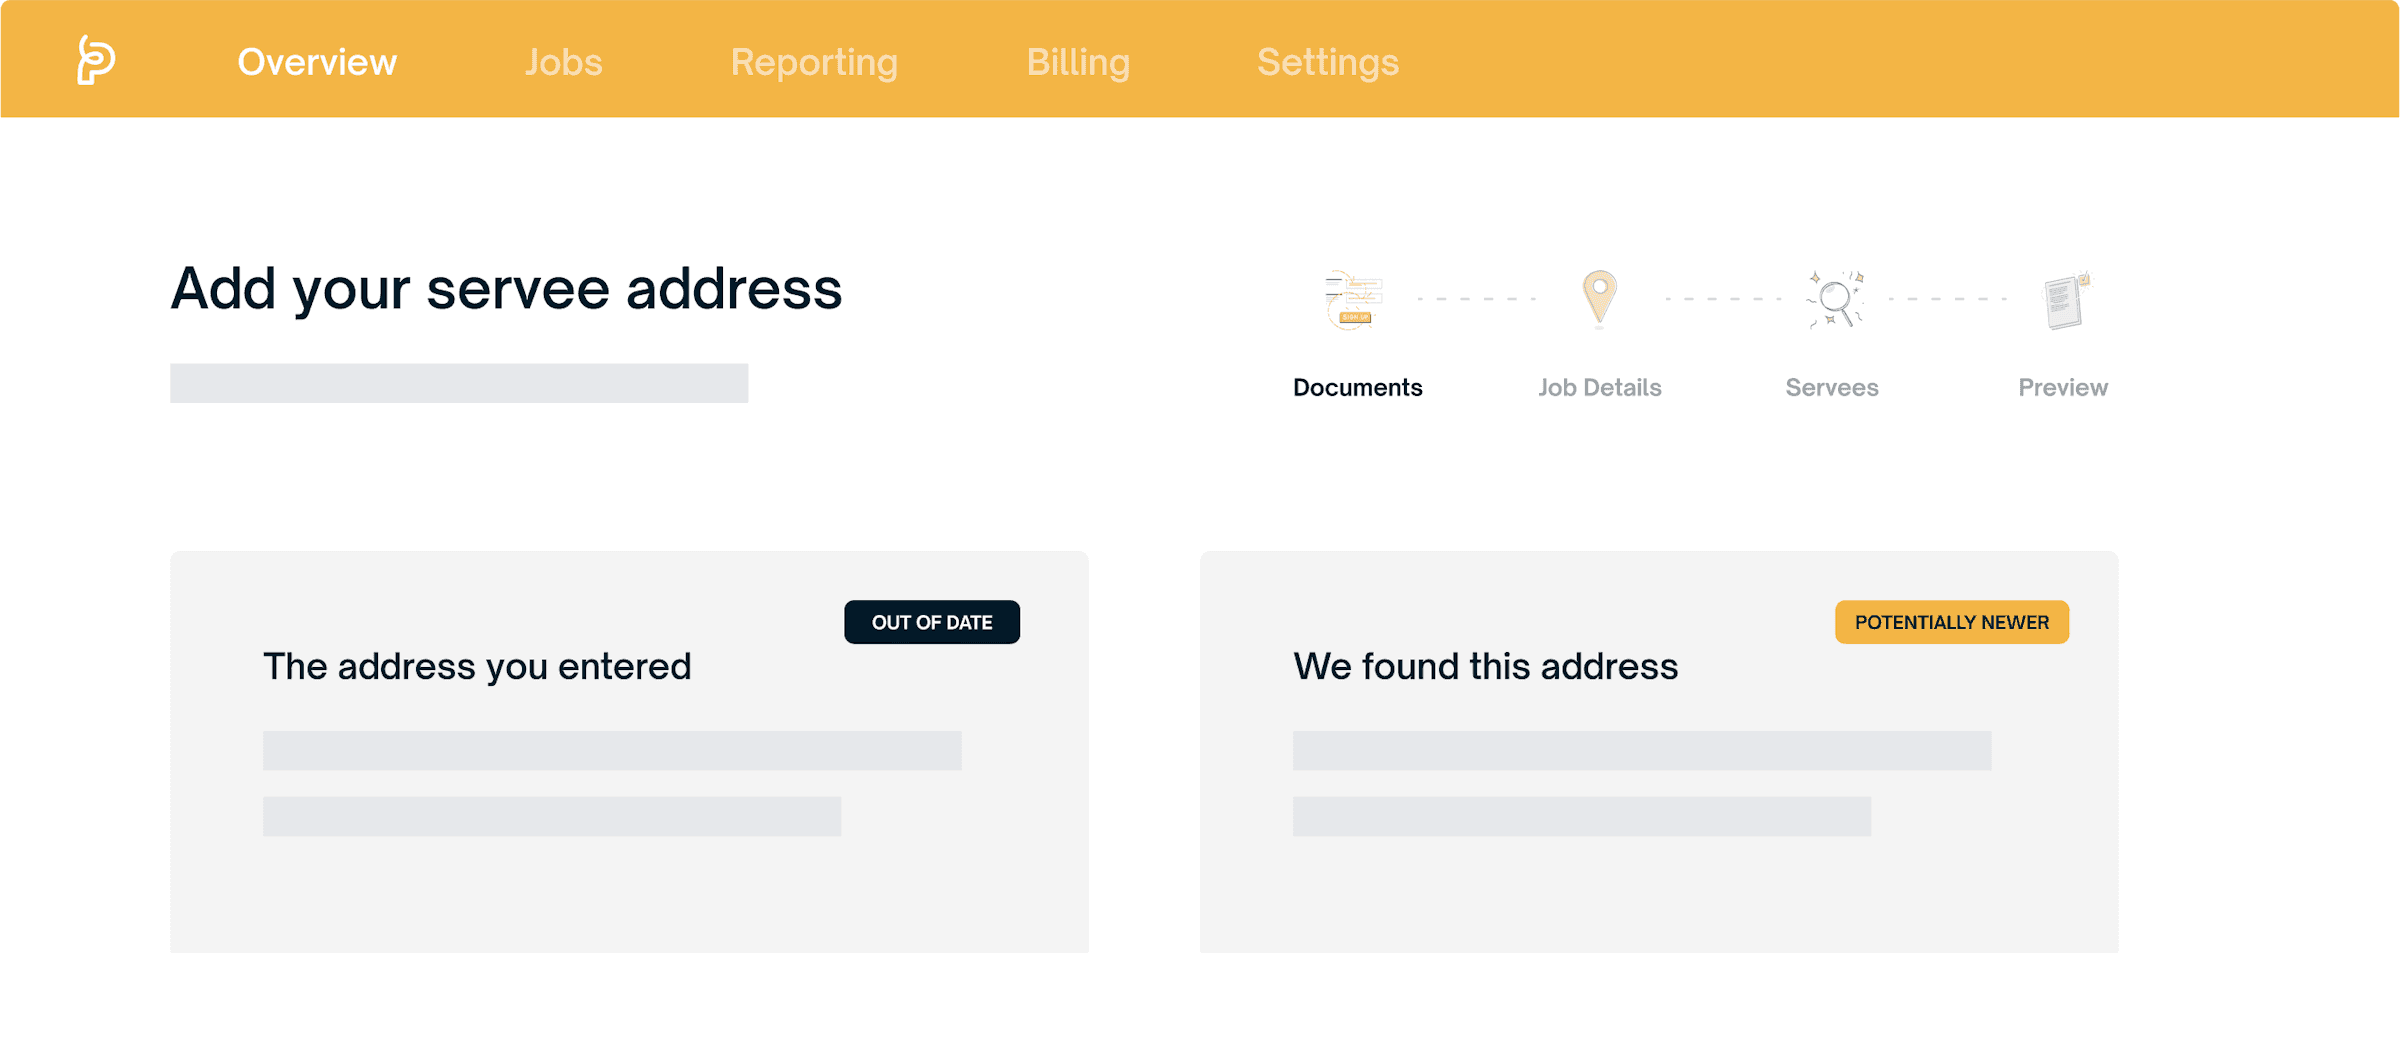This screenshot has height=1056, width=2400.
Task: Click the placeholder bar under the page title
Action: [459, 383]
